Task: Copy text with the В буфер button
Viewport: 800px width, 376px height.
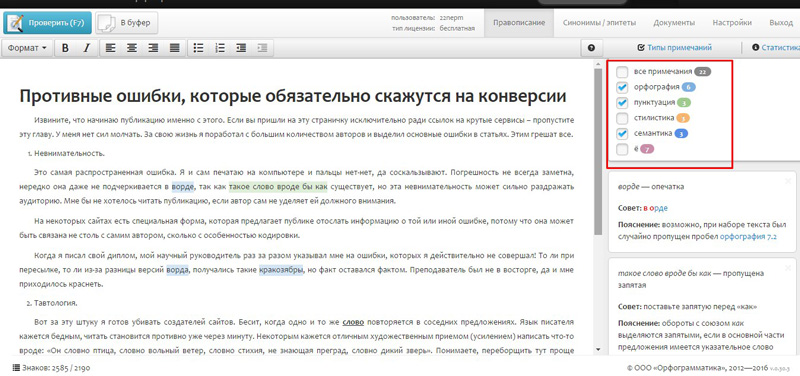Action: (x=127, y=23)
